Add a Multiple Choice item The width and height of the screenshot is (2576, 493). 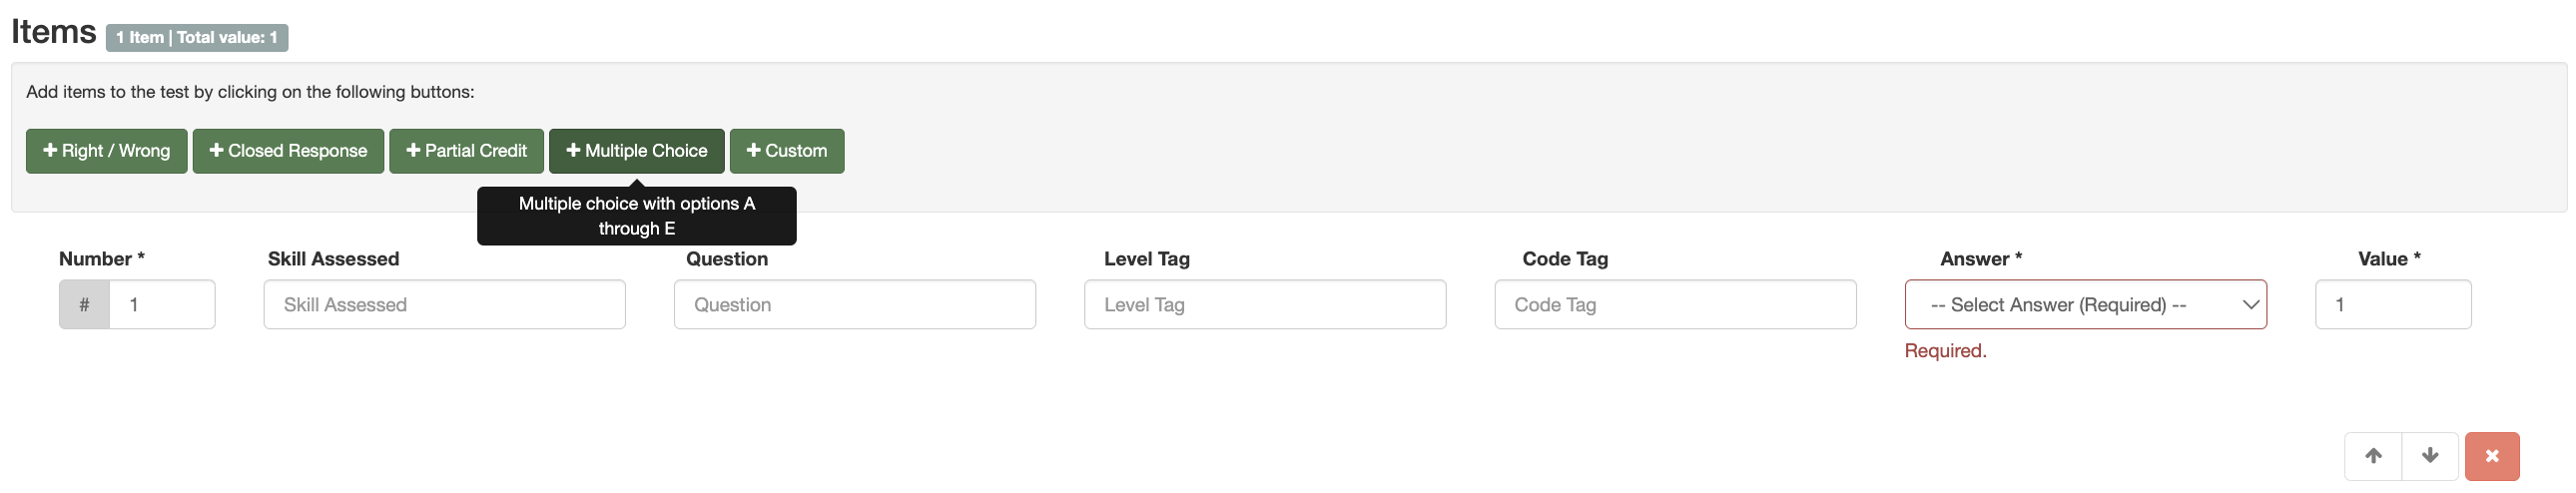636,151
